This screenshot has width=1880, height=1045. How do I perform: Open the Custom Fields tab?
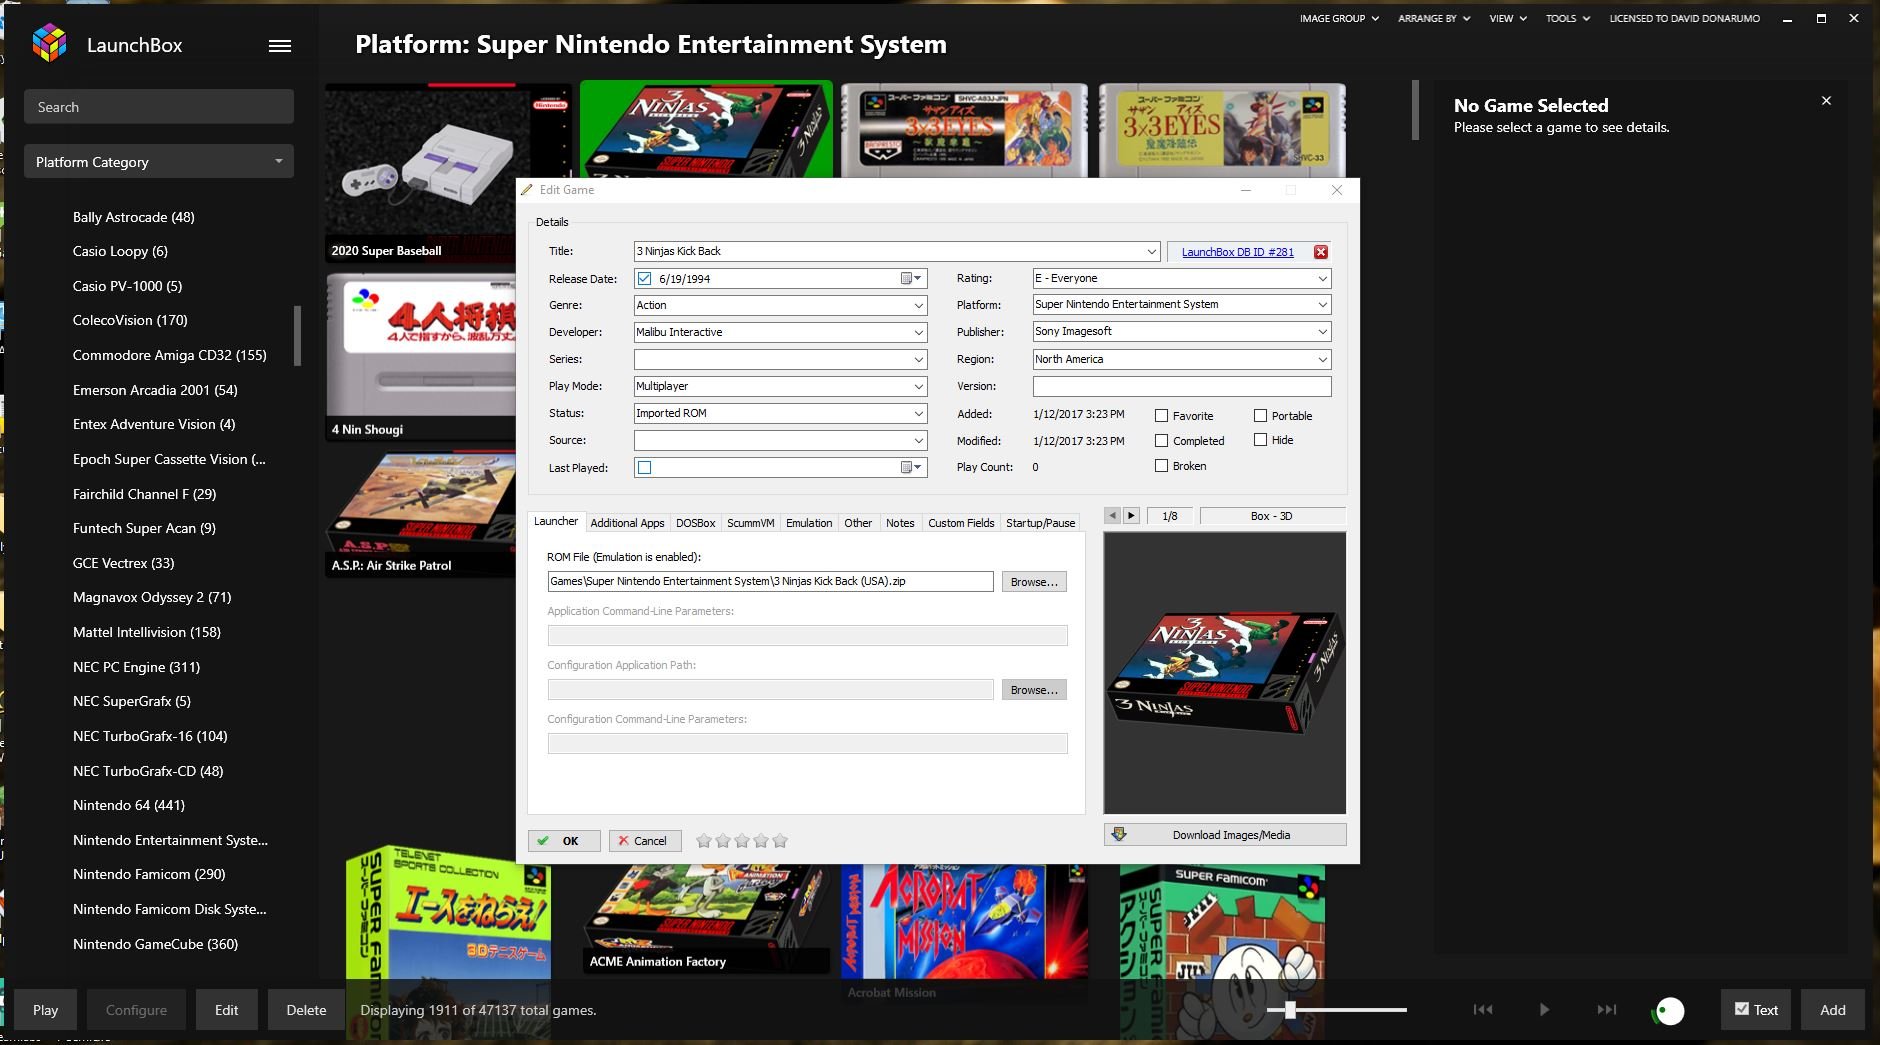pos(961,523)
